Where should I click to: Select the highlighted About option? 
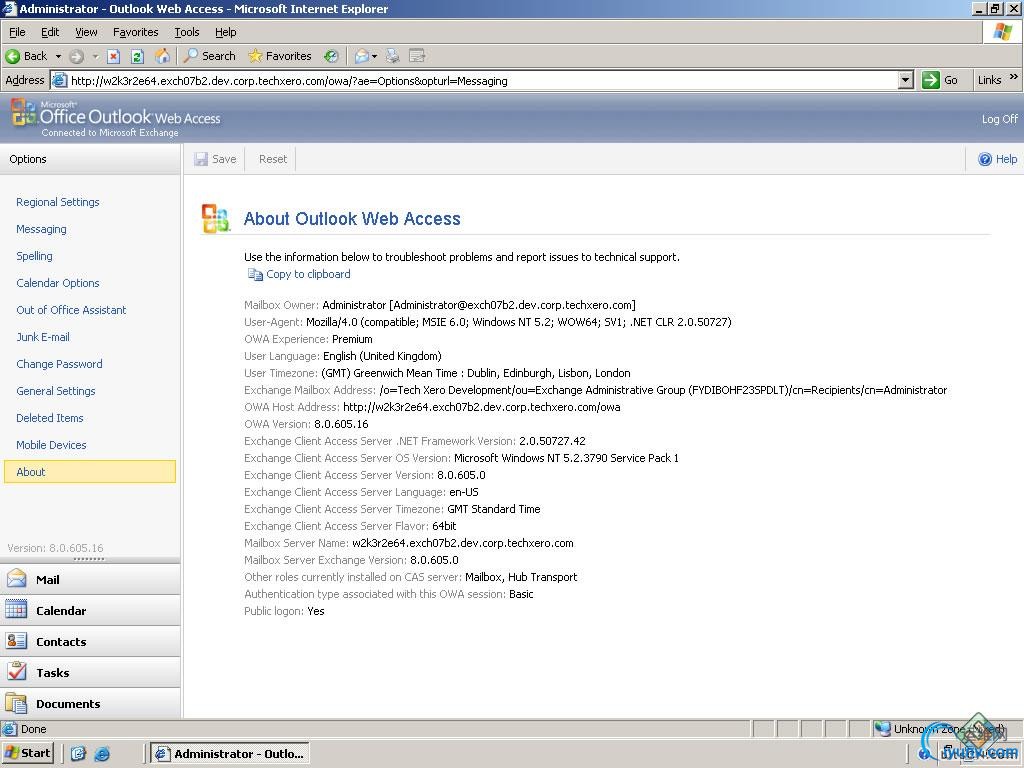[89, 472]
